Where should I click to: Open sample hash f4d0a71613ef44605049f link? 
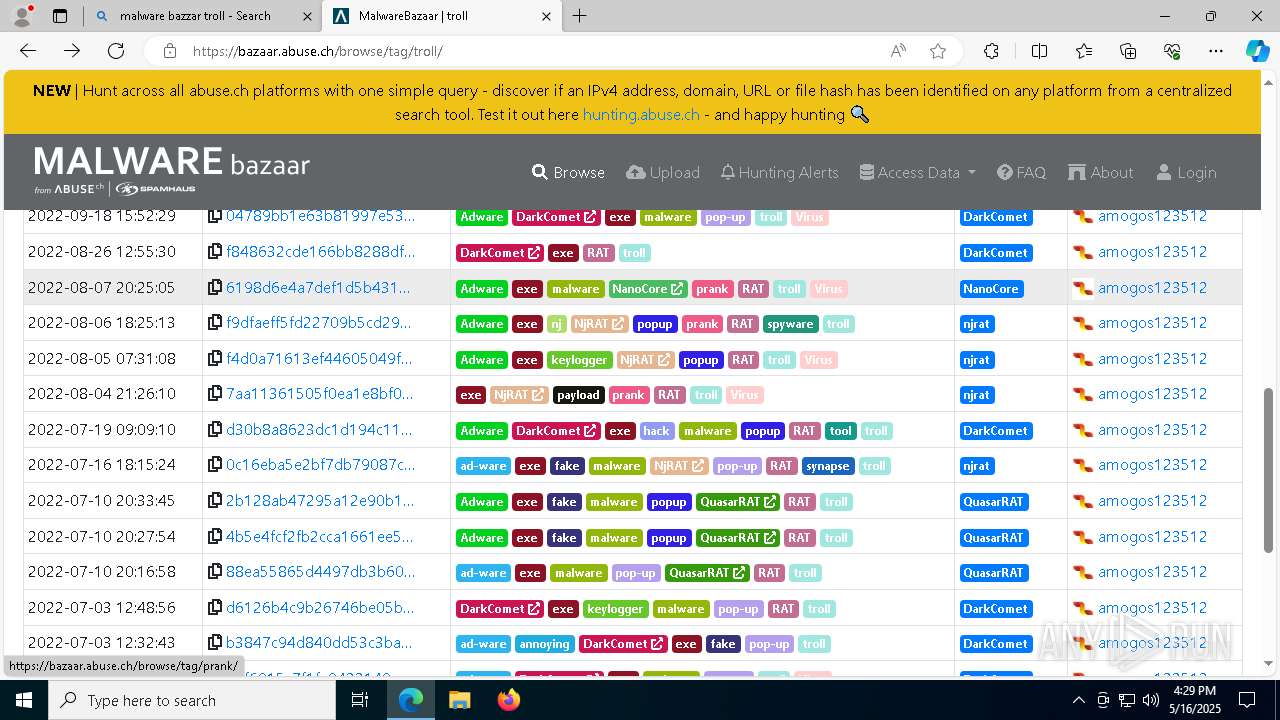(x=319, y=359)
